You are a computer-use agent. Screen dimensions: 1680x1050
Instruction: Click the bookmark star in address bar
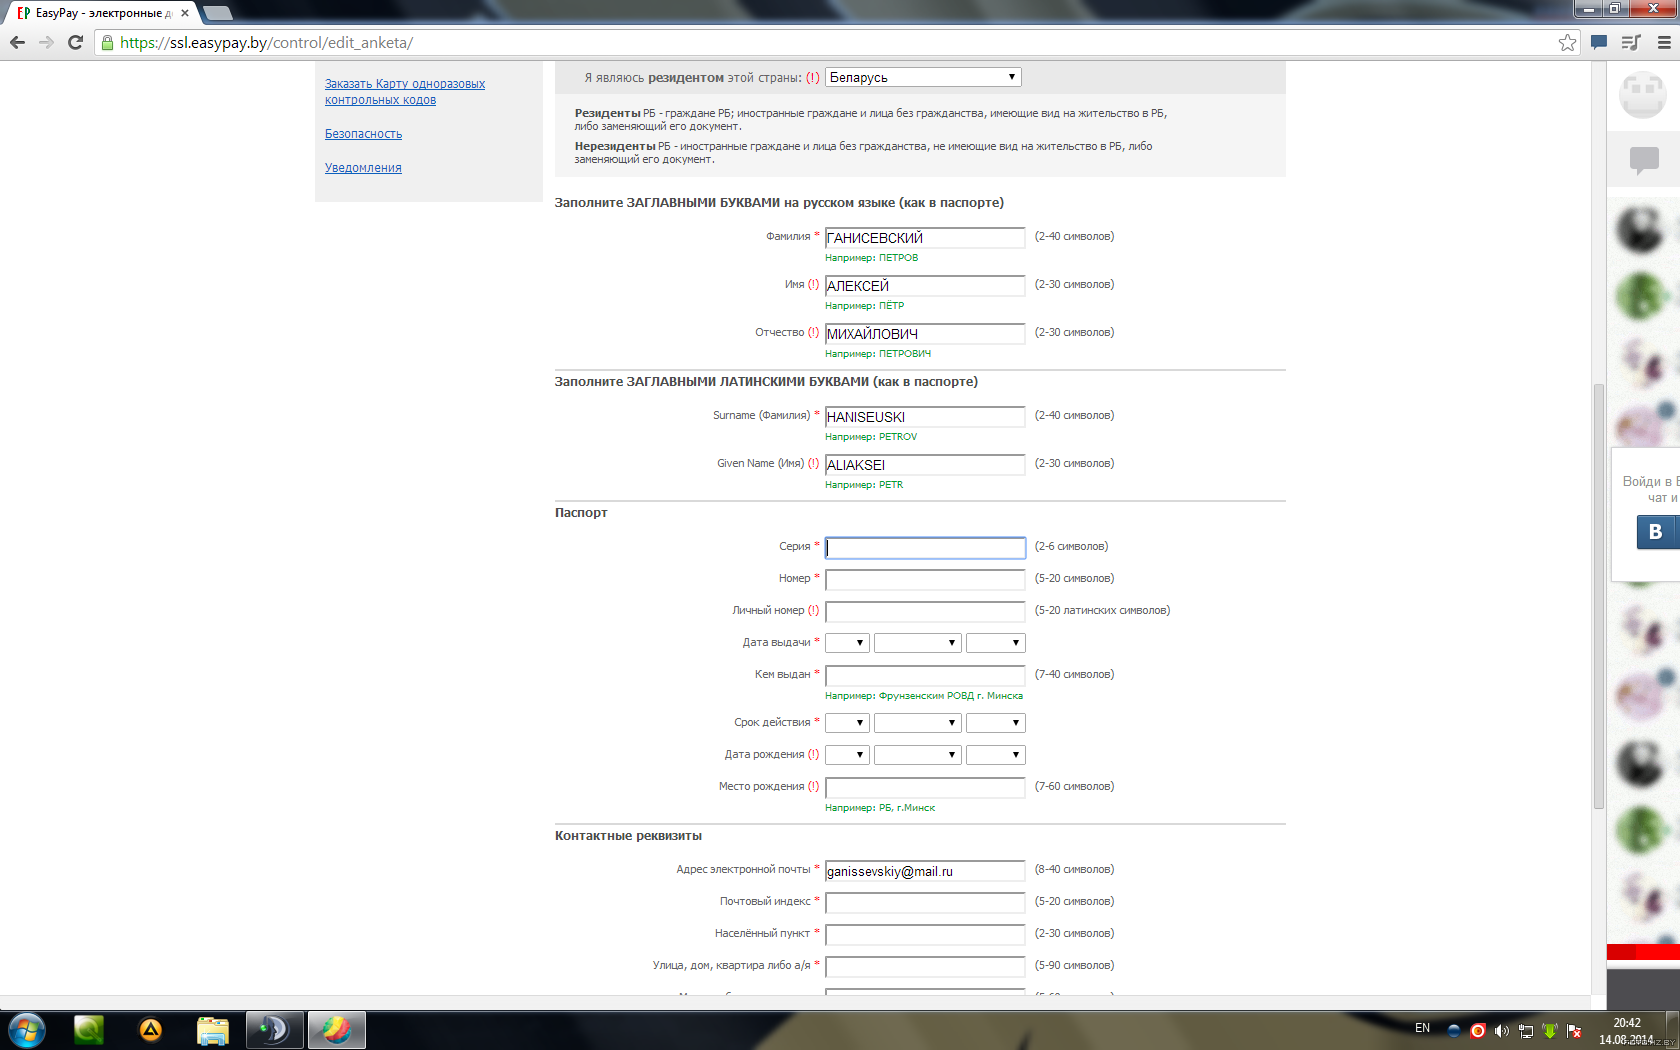1567,43
